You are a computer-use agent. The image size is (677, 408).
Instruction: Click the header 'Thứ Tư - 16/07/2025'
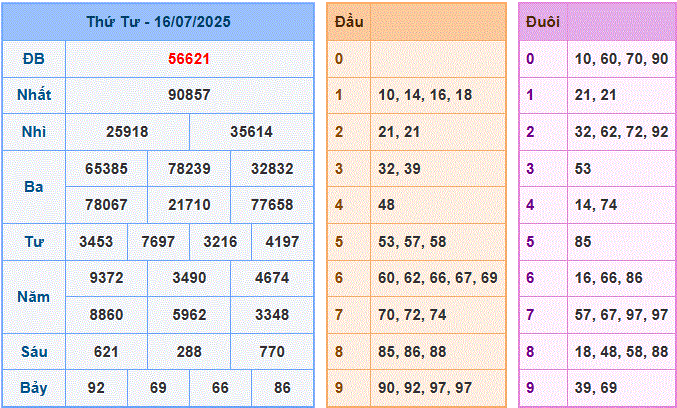click(x=158, y=22)
